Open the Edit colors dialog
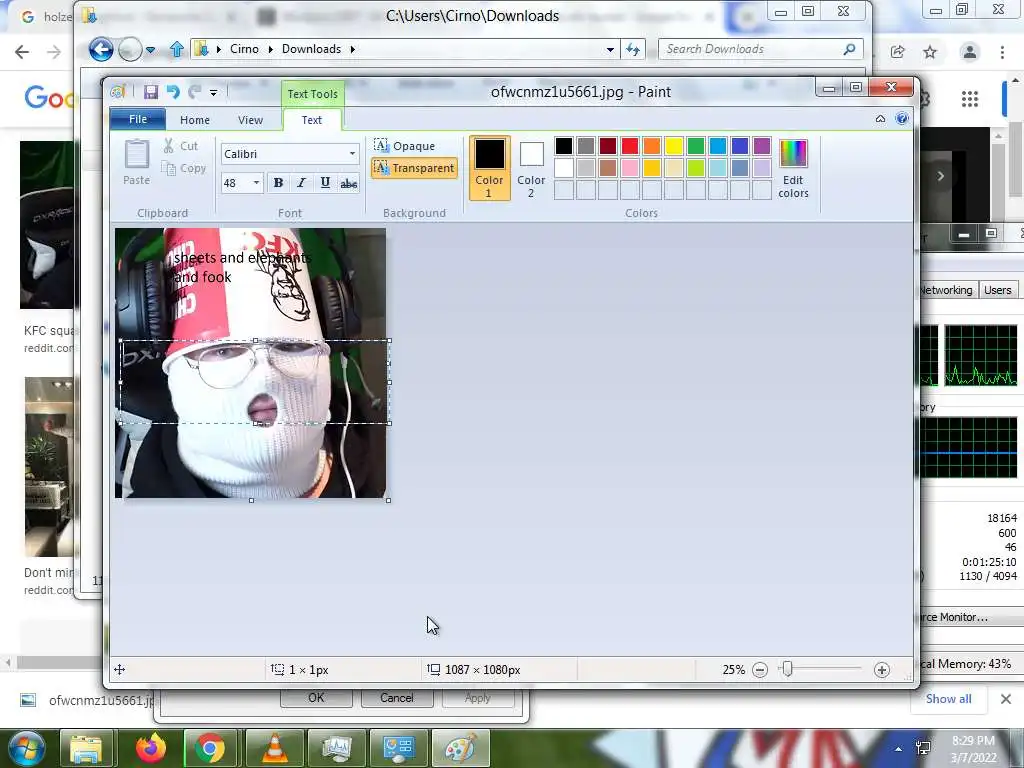This screenshot has width=1024, height=768. [x=793, y=168]
